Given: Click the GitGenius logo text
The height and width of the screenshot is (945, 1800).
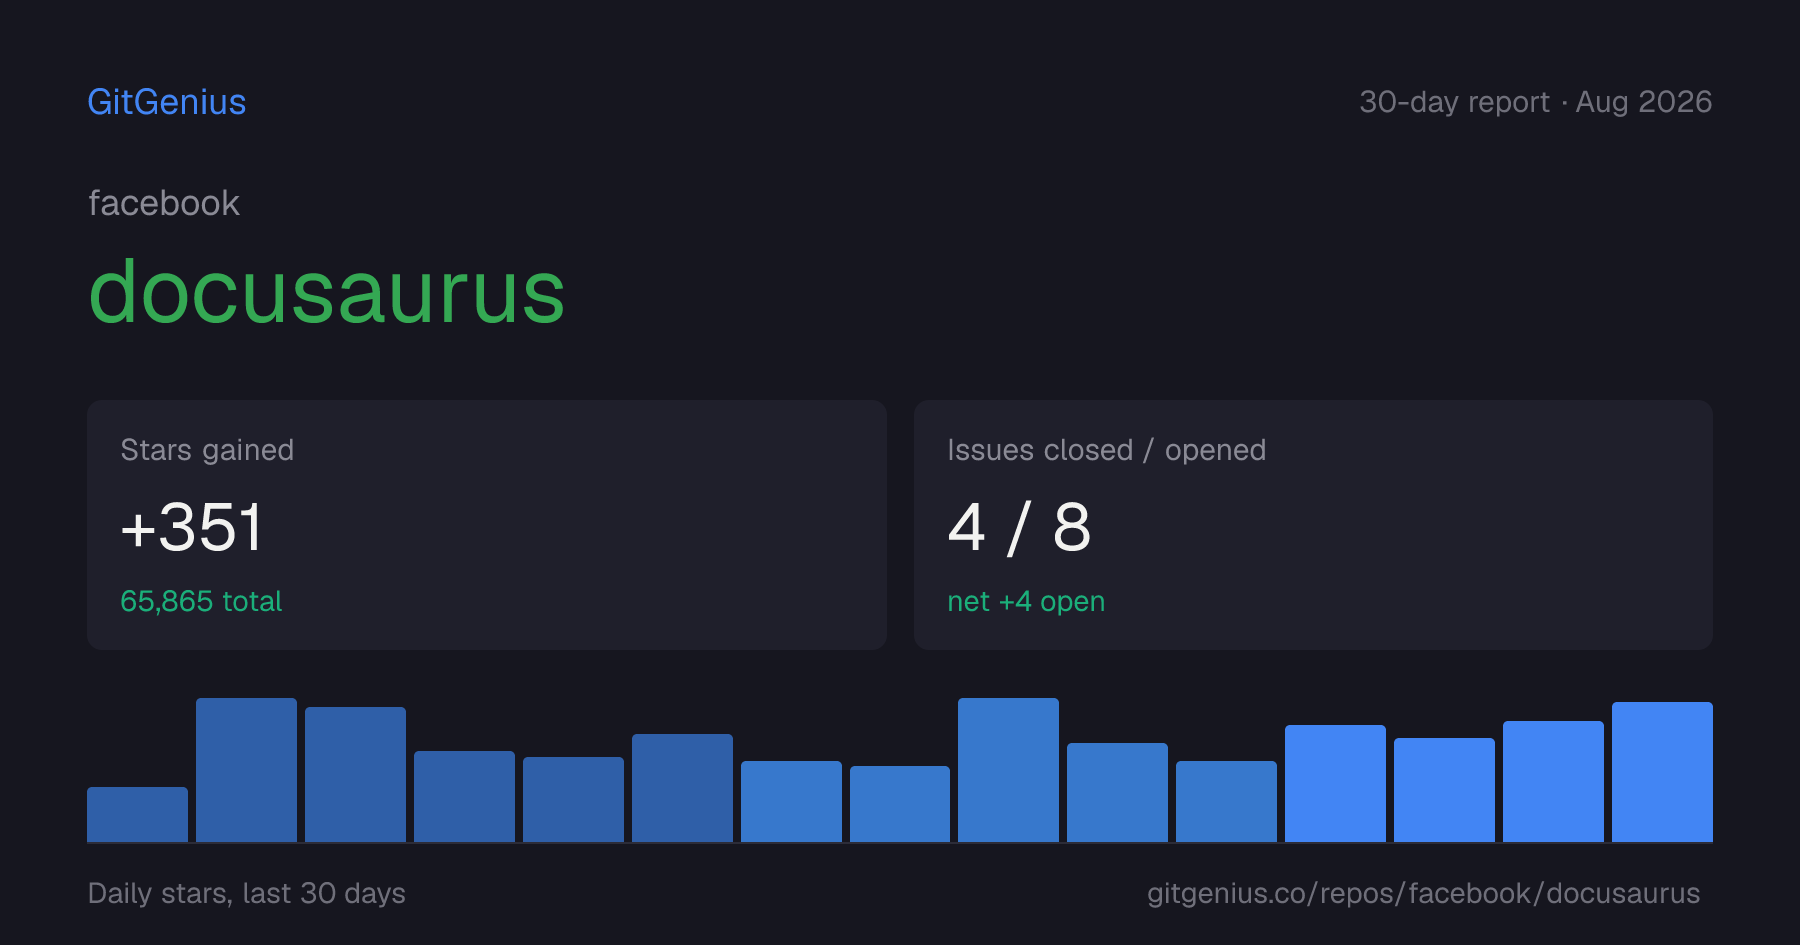Looking at the screenshot, I should click(x=167, y=102).
